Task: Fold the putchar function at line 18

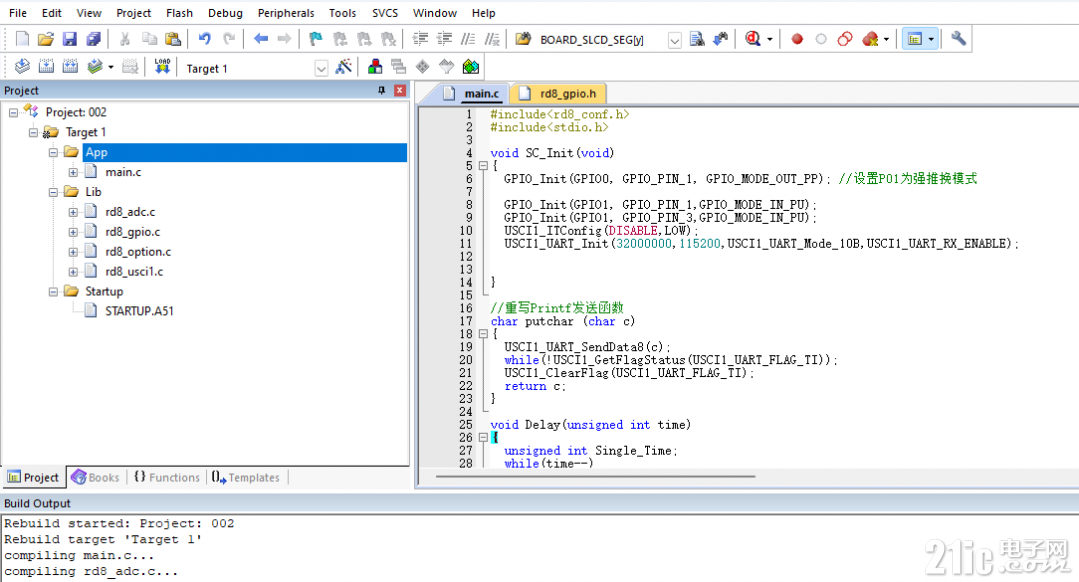Action: click(483, 334)
